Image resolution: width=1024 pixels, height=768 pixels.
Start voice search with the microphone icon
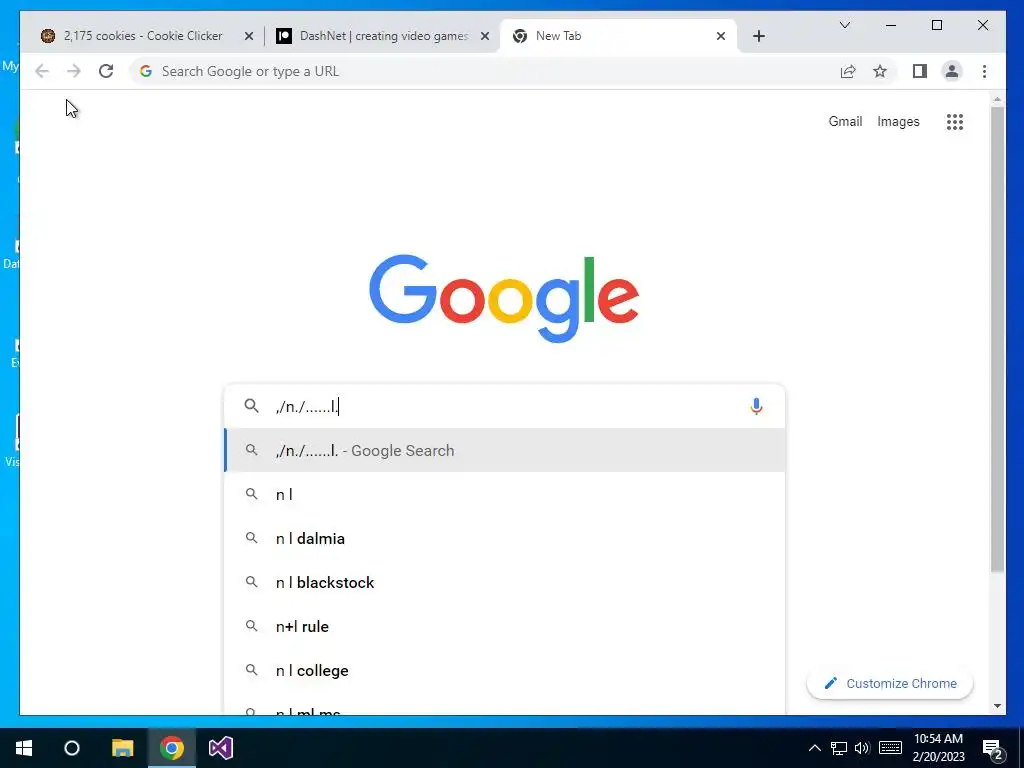click(x=756, y=406)
